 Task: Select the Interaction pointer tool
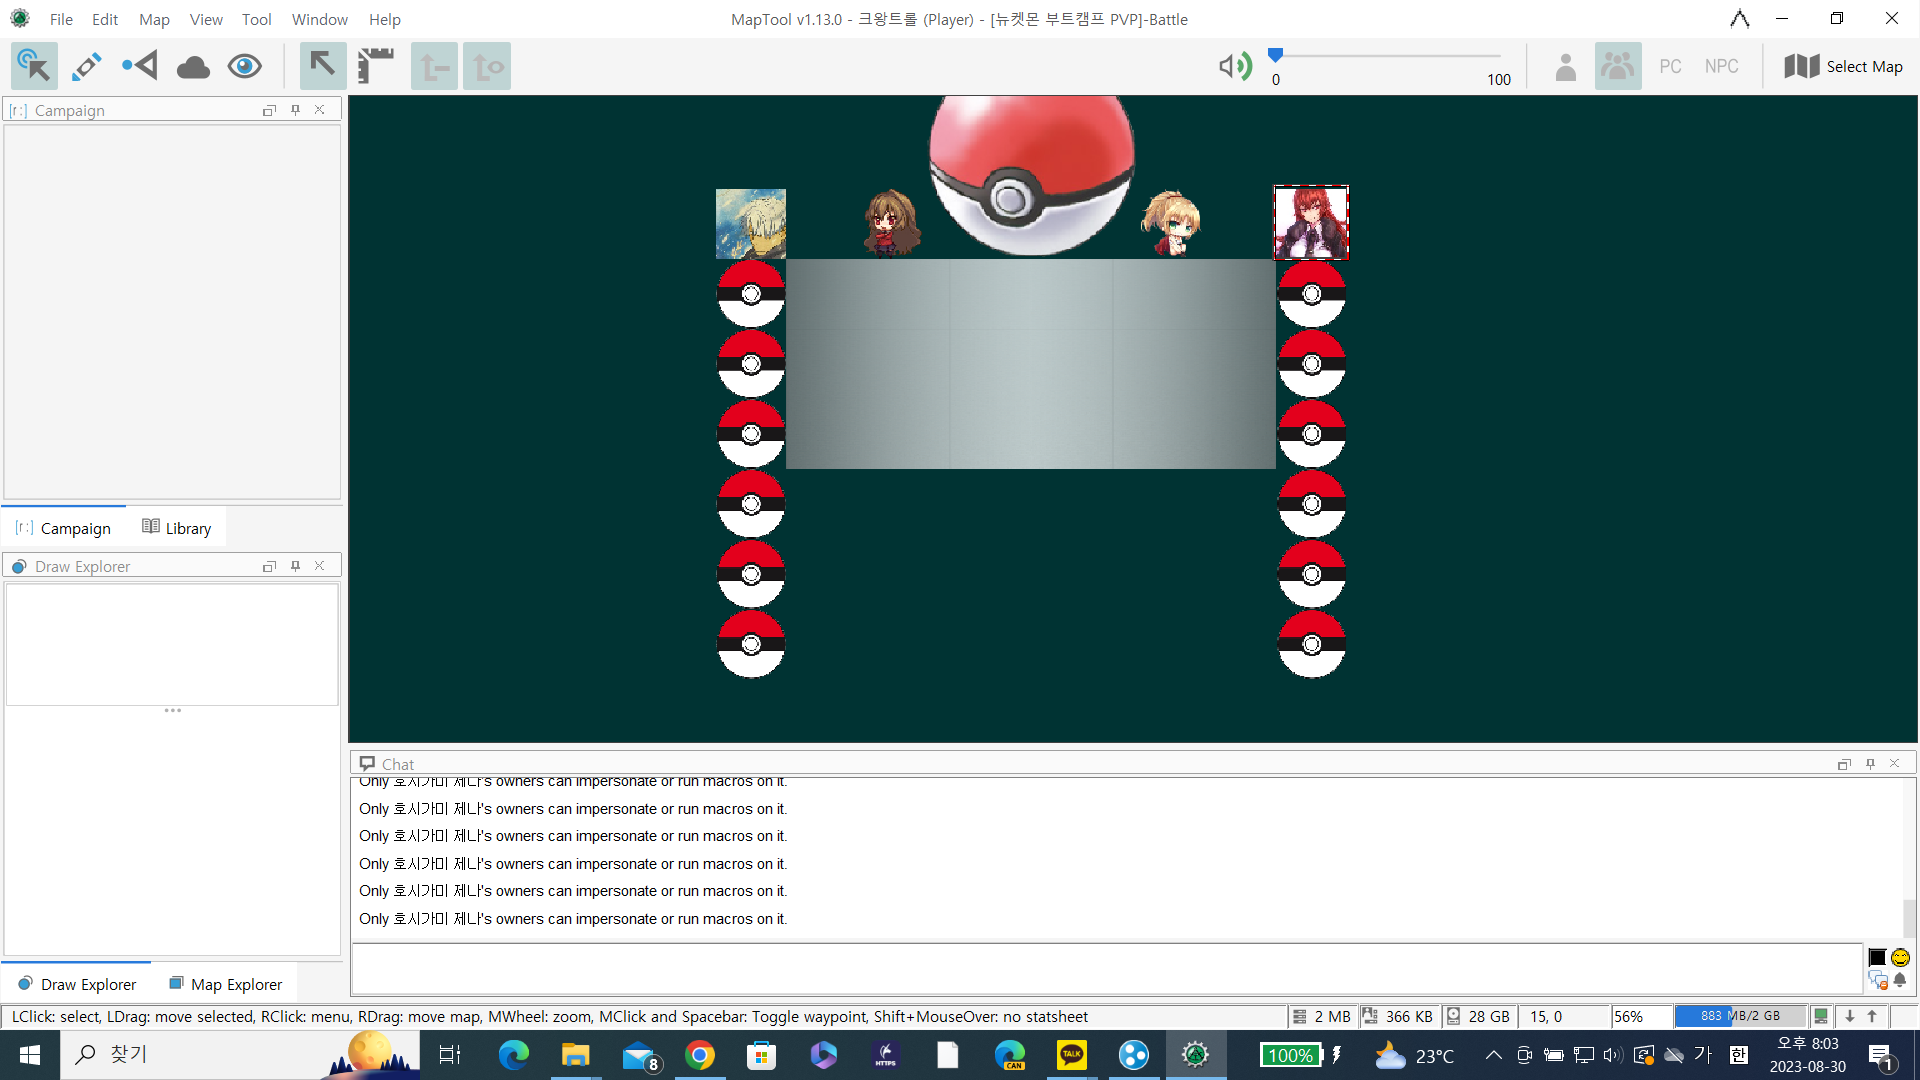(x=34, y=66)
